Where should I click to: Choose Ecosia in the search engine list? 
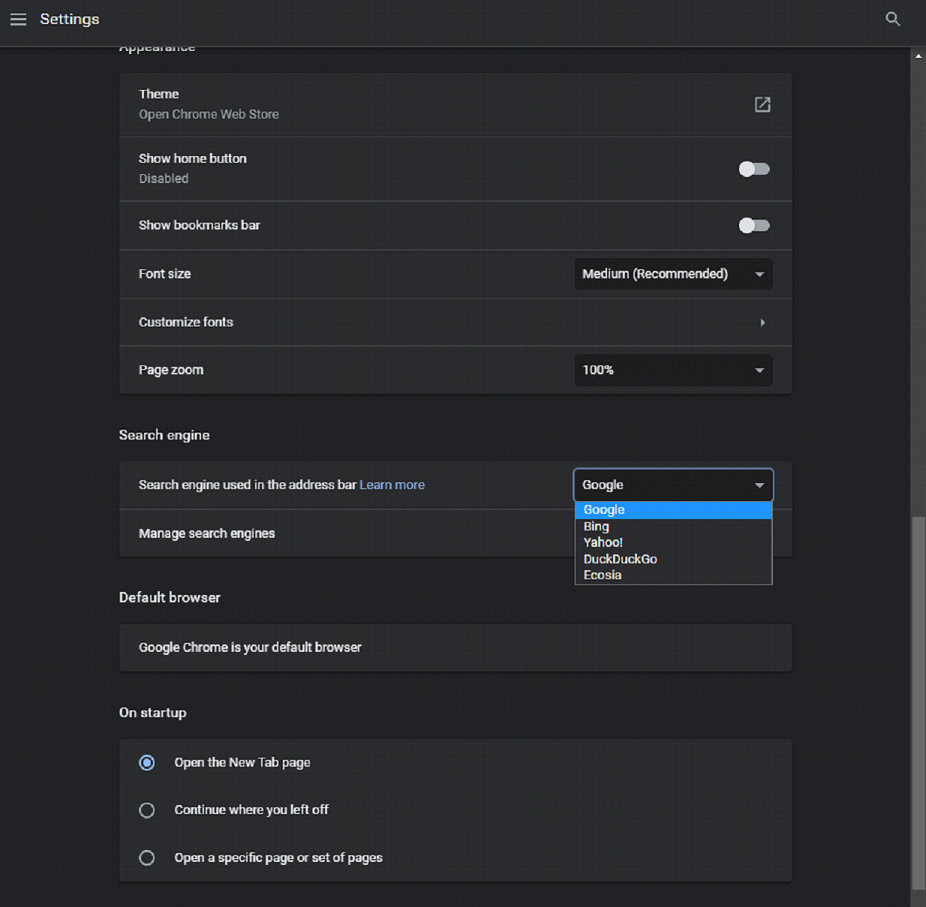[x=673, y=575]
